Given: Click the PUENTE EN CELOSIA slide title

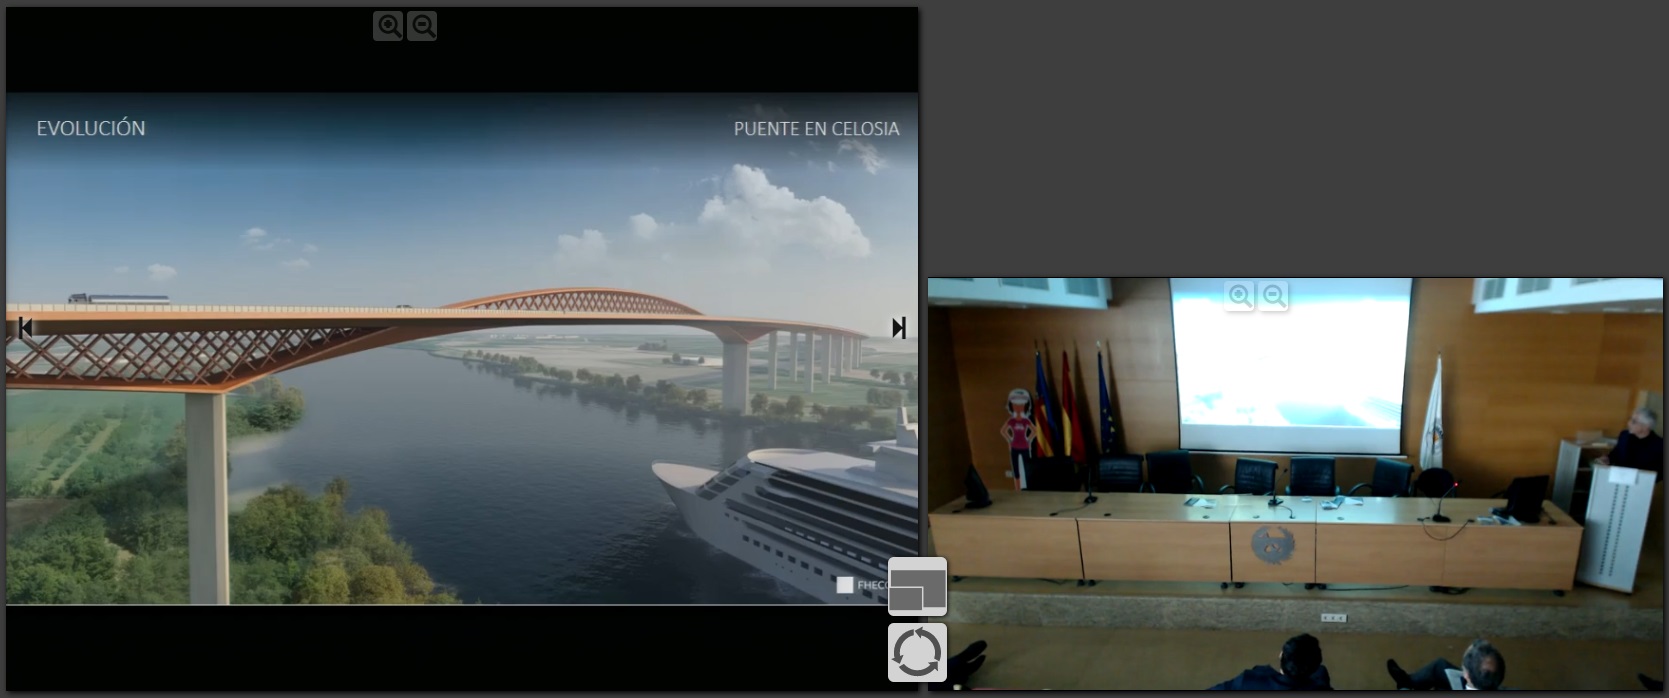Looking at the screenshot, I should pyautogui.click(x=816, y=129).
